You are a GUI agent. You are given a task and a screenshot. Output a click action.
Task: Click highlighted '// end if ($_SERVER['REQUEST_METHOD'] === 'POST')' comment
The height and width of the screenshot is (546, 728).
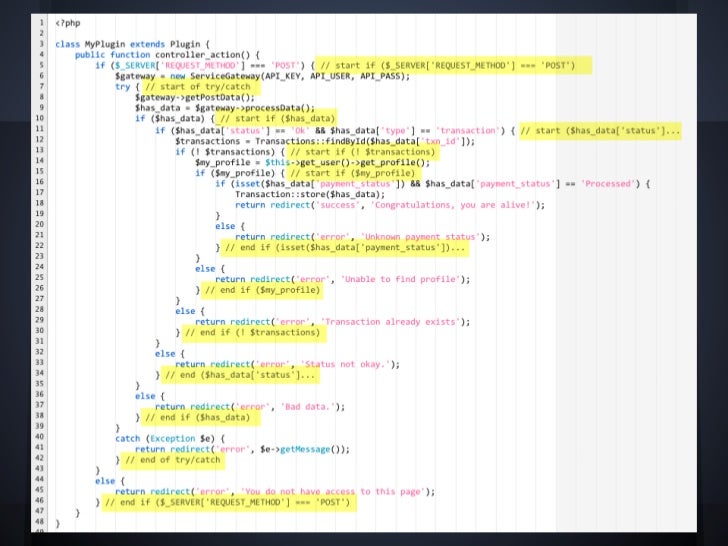tap(228, 502)
